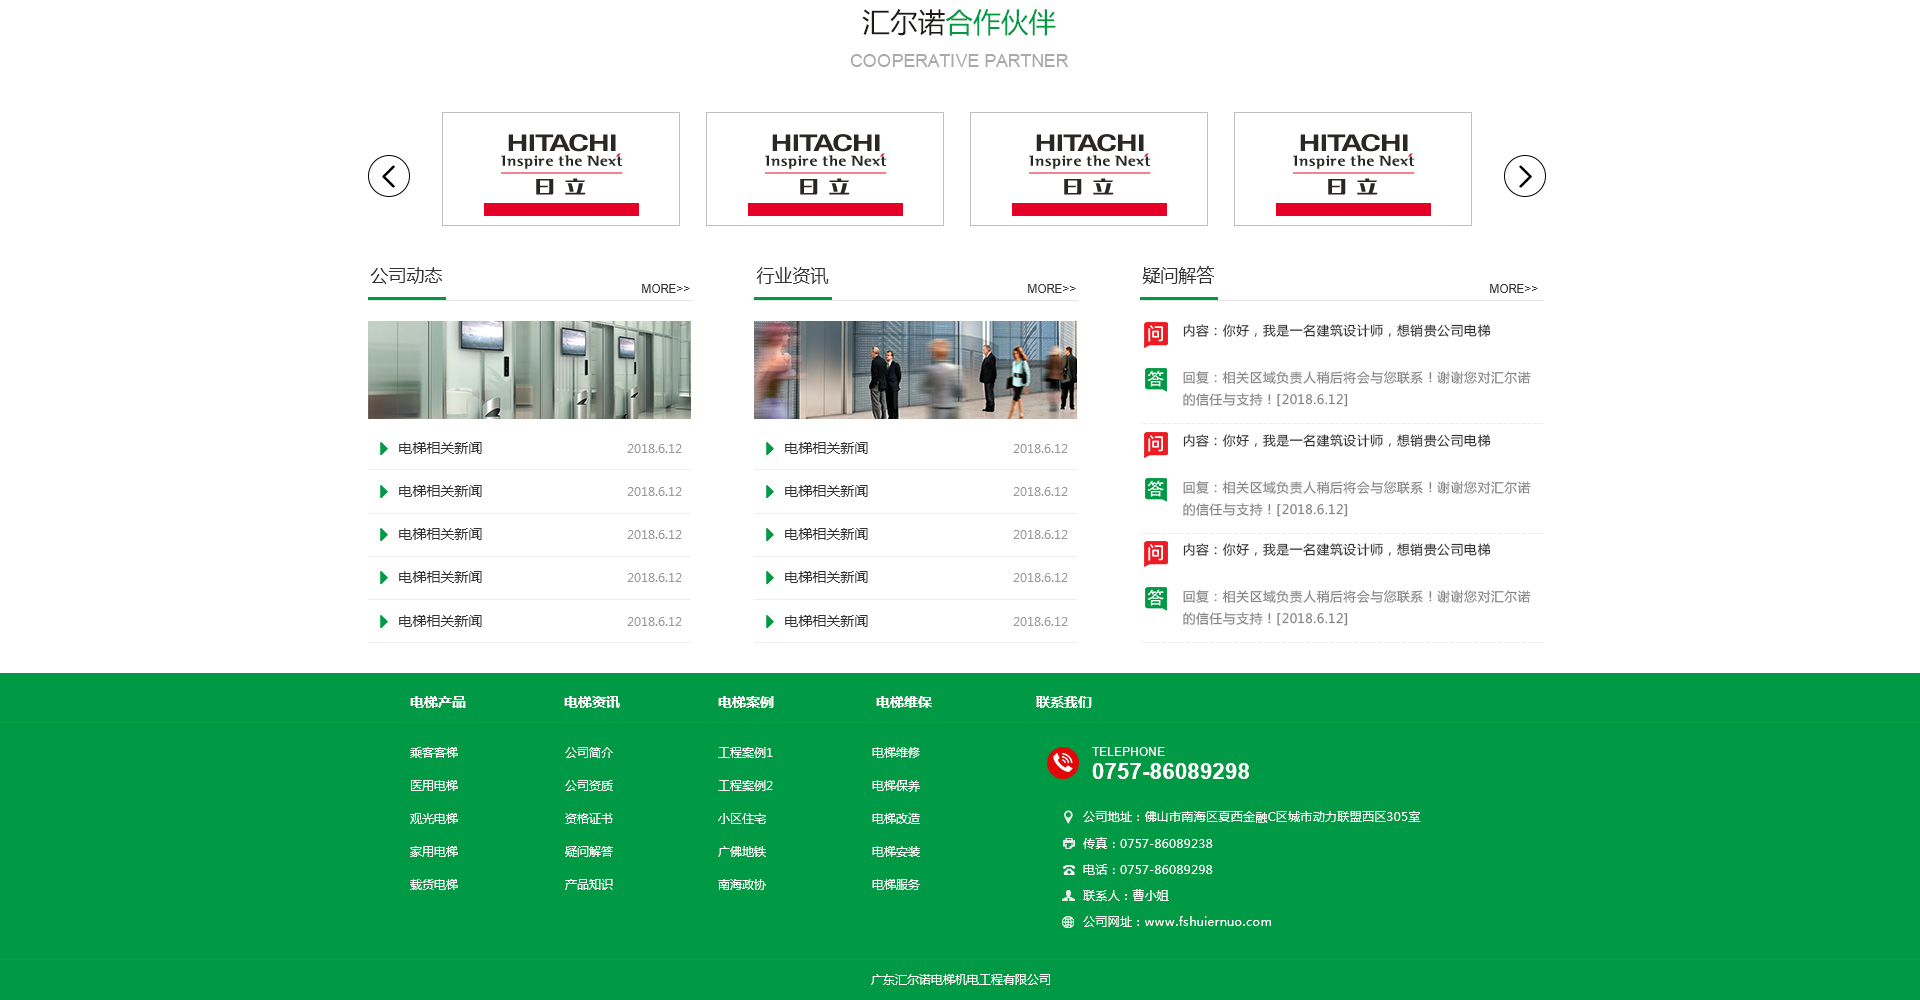Click the 公司动态 elevator lobby image
Viewport: 1920px width, 1000px height.
tap(529, 370)
